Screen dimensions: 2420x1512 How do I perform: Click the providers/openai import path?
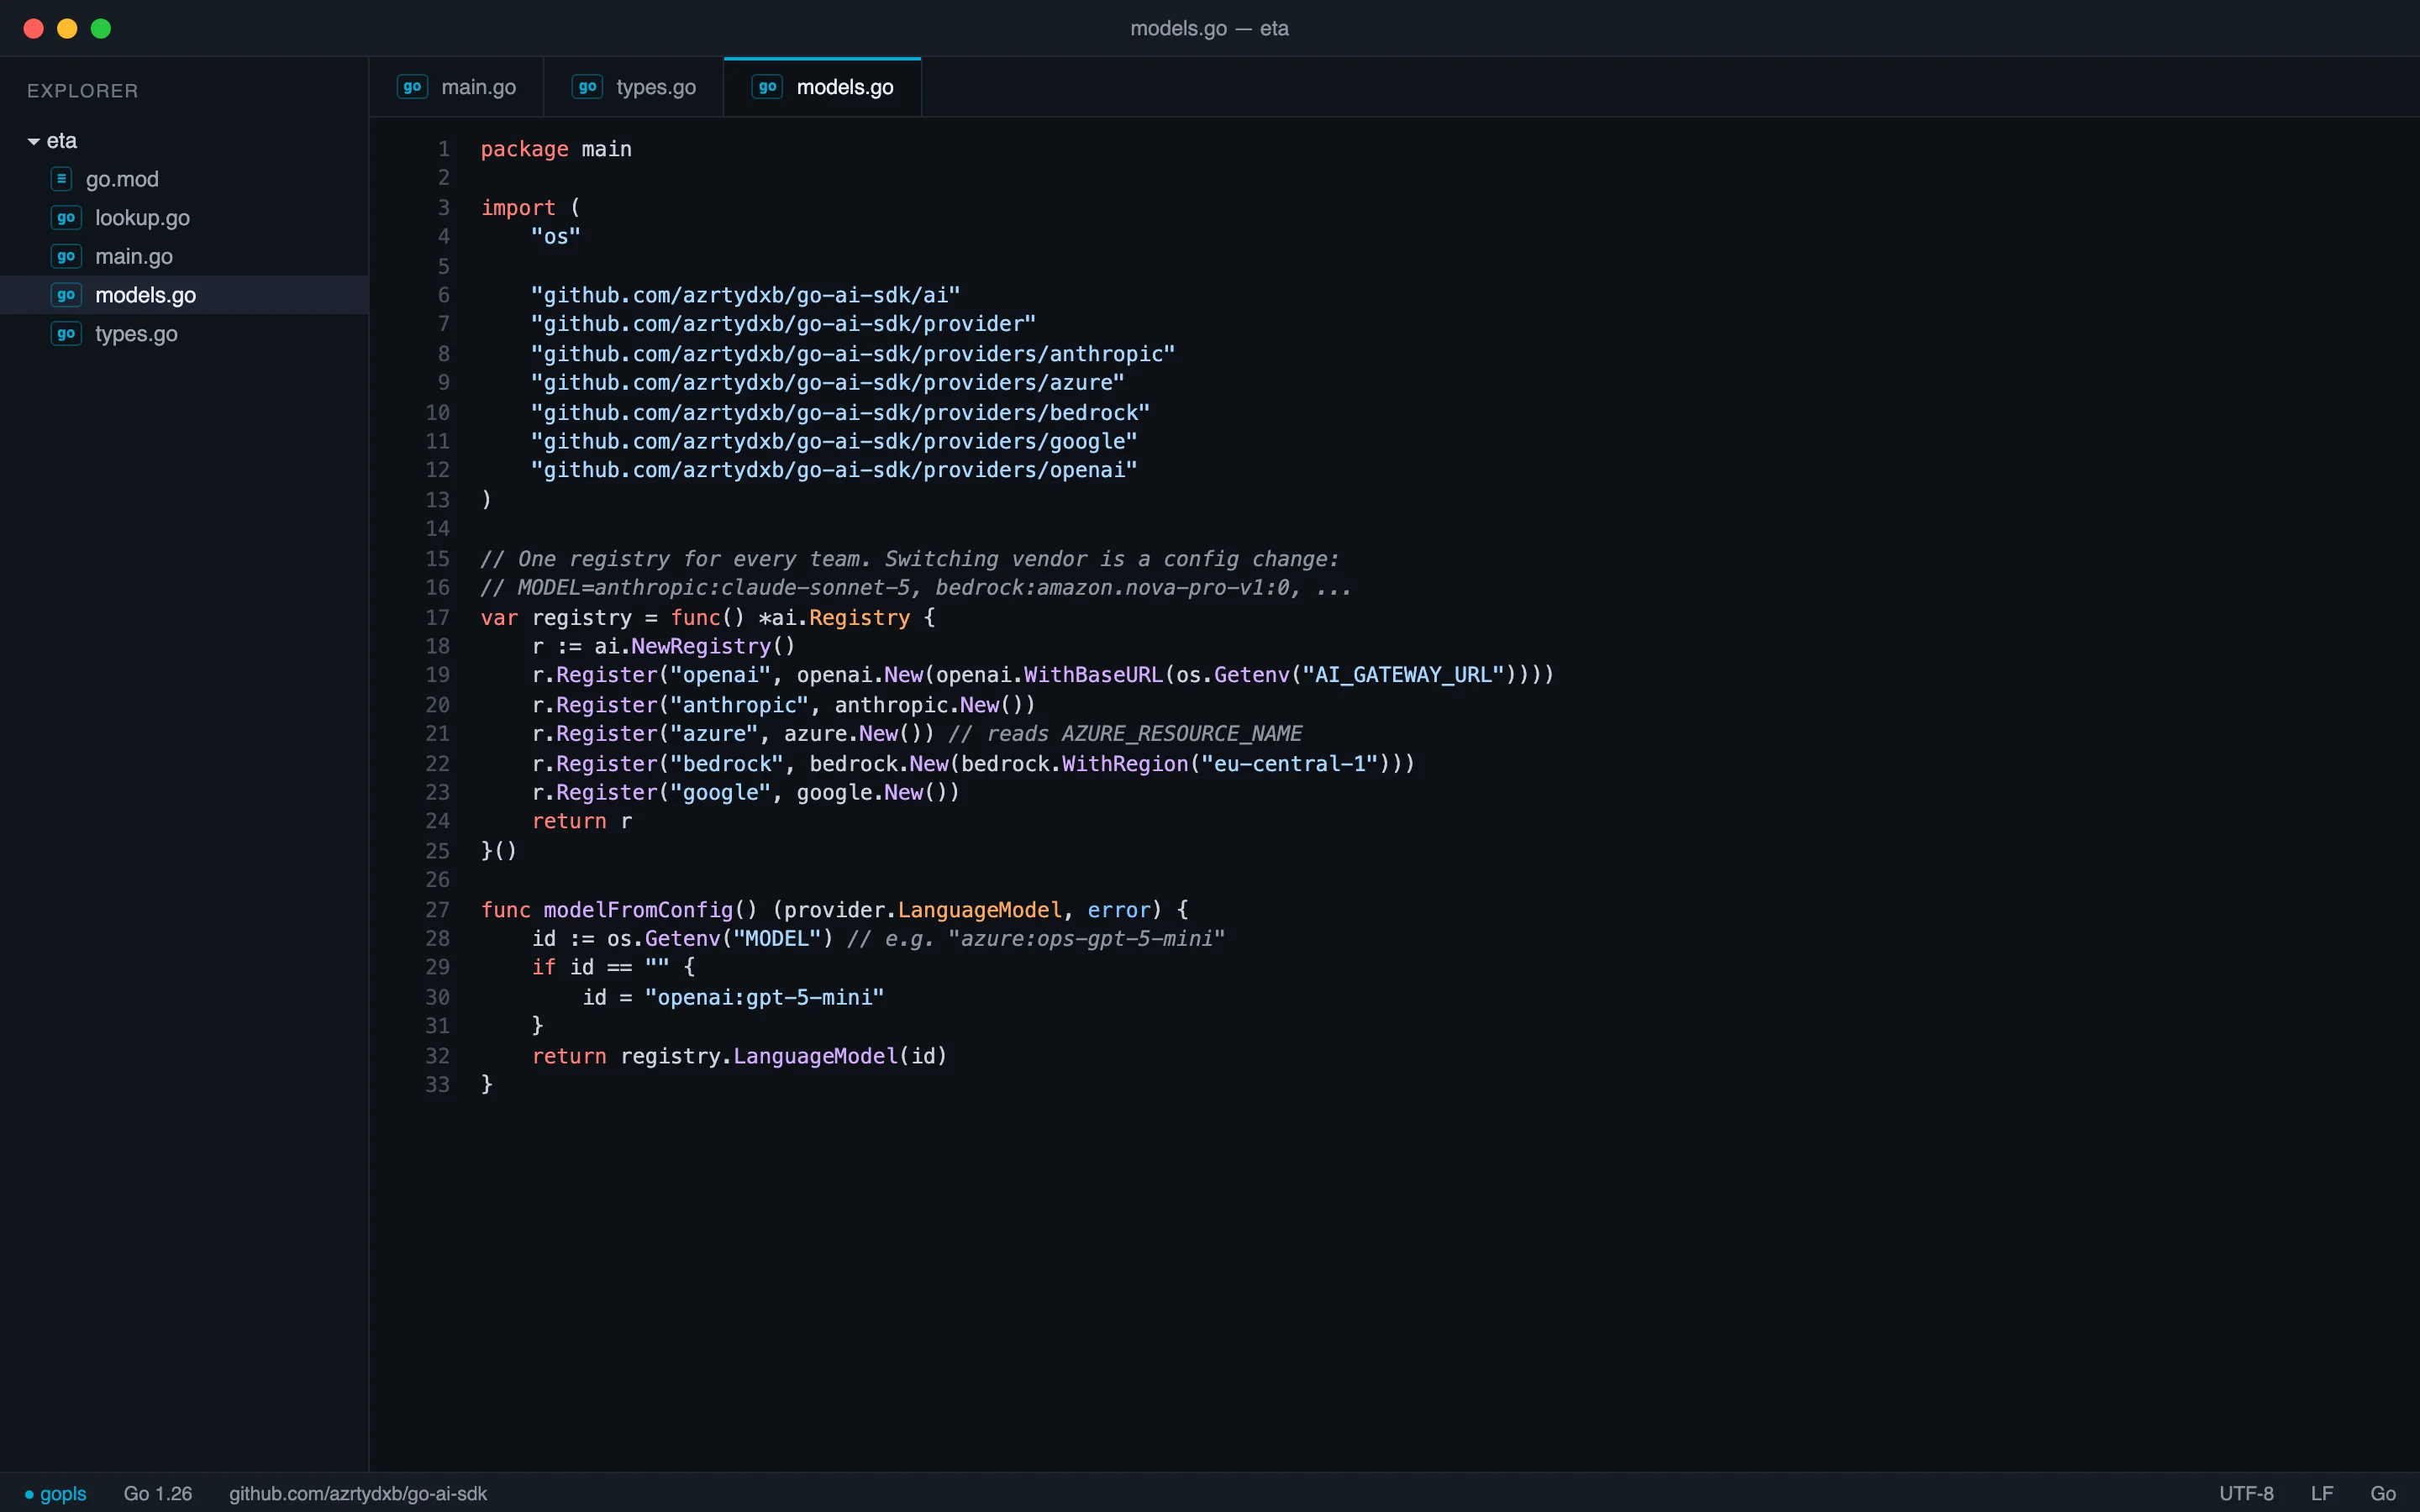pyautogui.click(x=834, y=470)
